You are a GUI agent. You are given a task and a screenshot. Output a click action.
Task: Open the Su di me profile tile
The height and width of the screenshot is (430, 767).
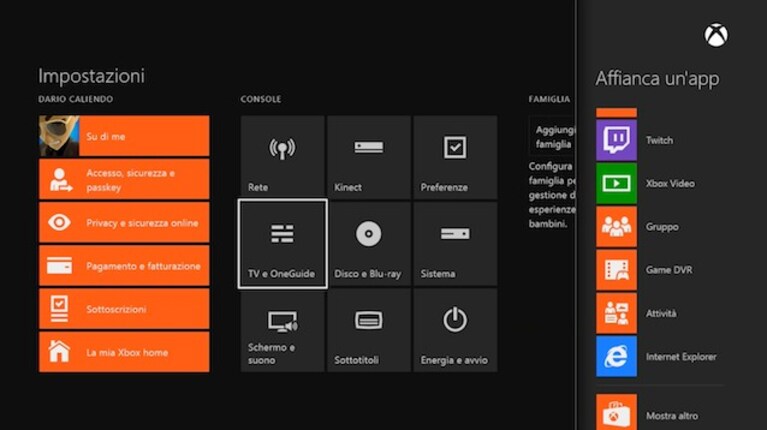(x=124, y=136)
